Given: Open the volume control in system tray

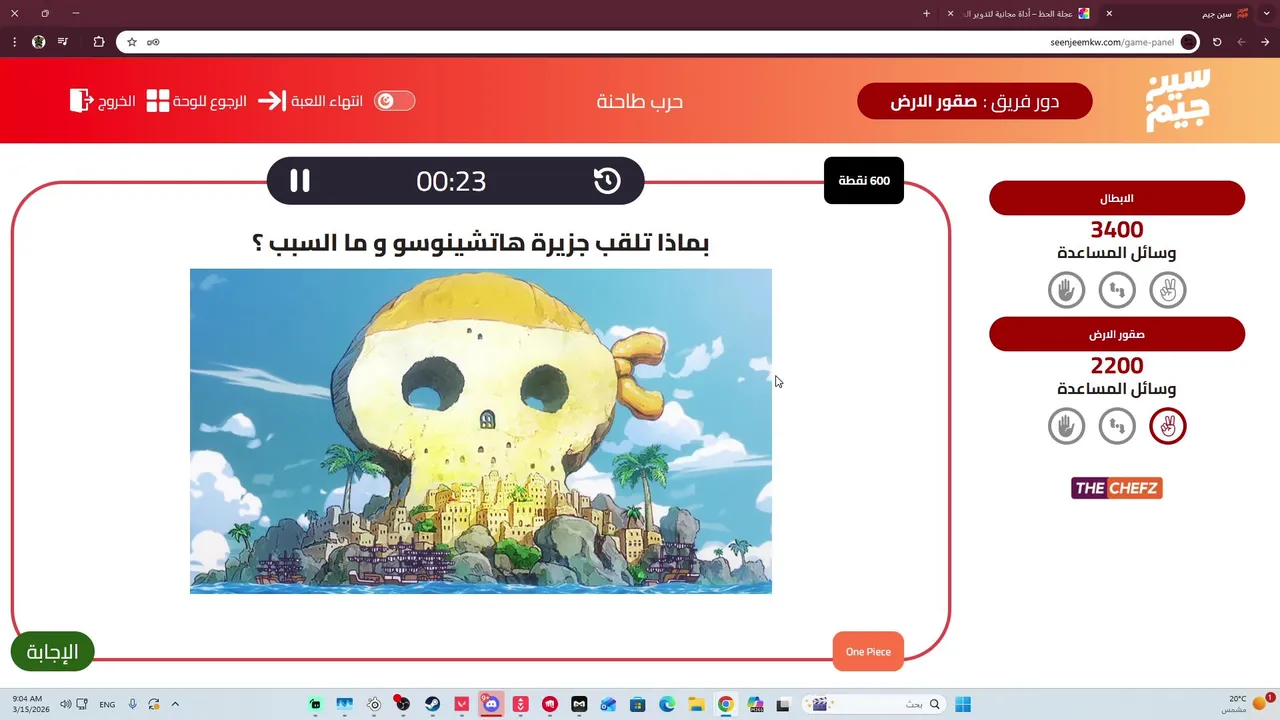Looking at the screenshot, I should pos(66,704).
